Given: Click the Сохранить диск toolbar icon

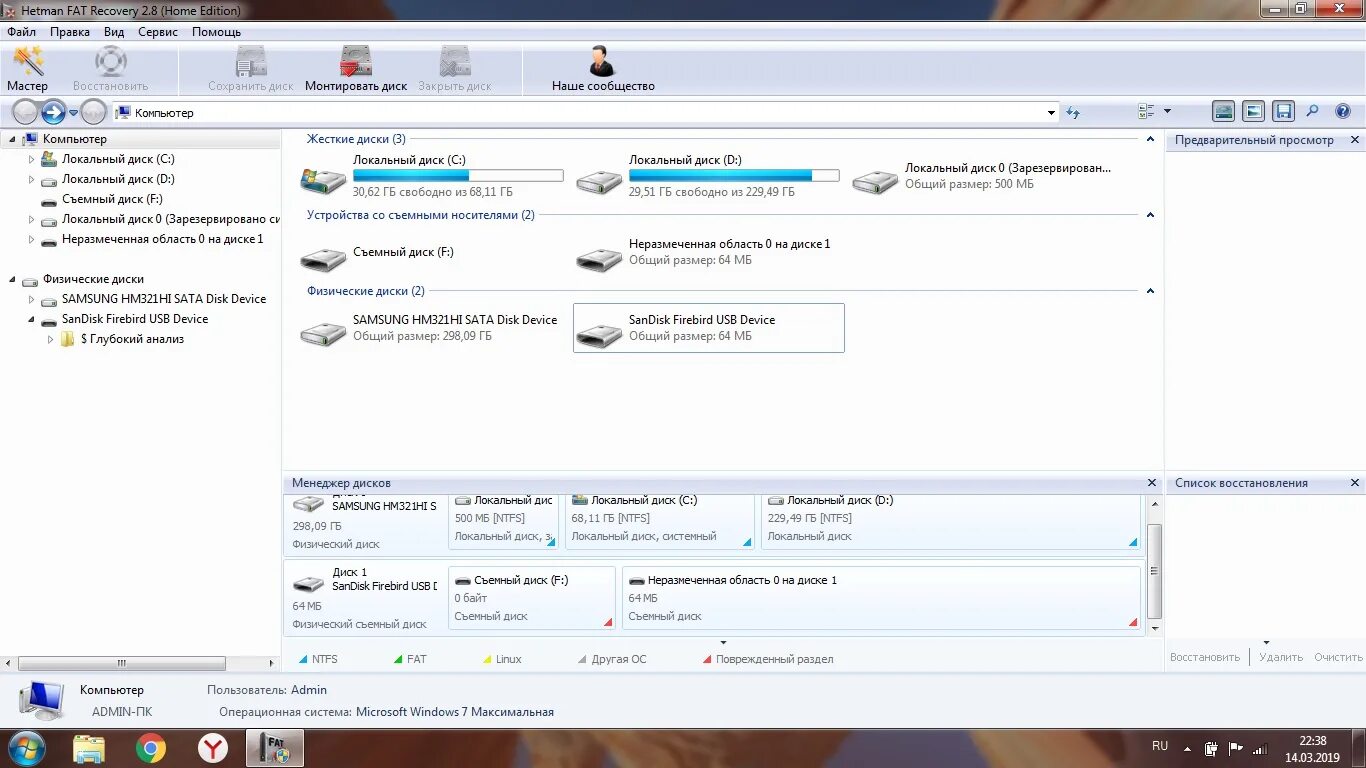Looking at the screenshot, I should pyautogui.click(x=251, y=69).
